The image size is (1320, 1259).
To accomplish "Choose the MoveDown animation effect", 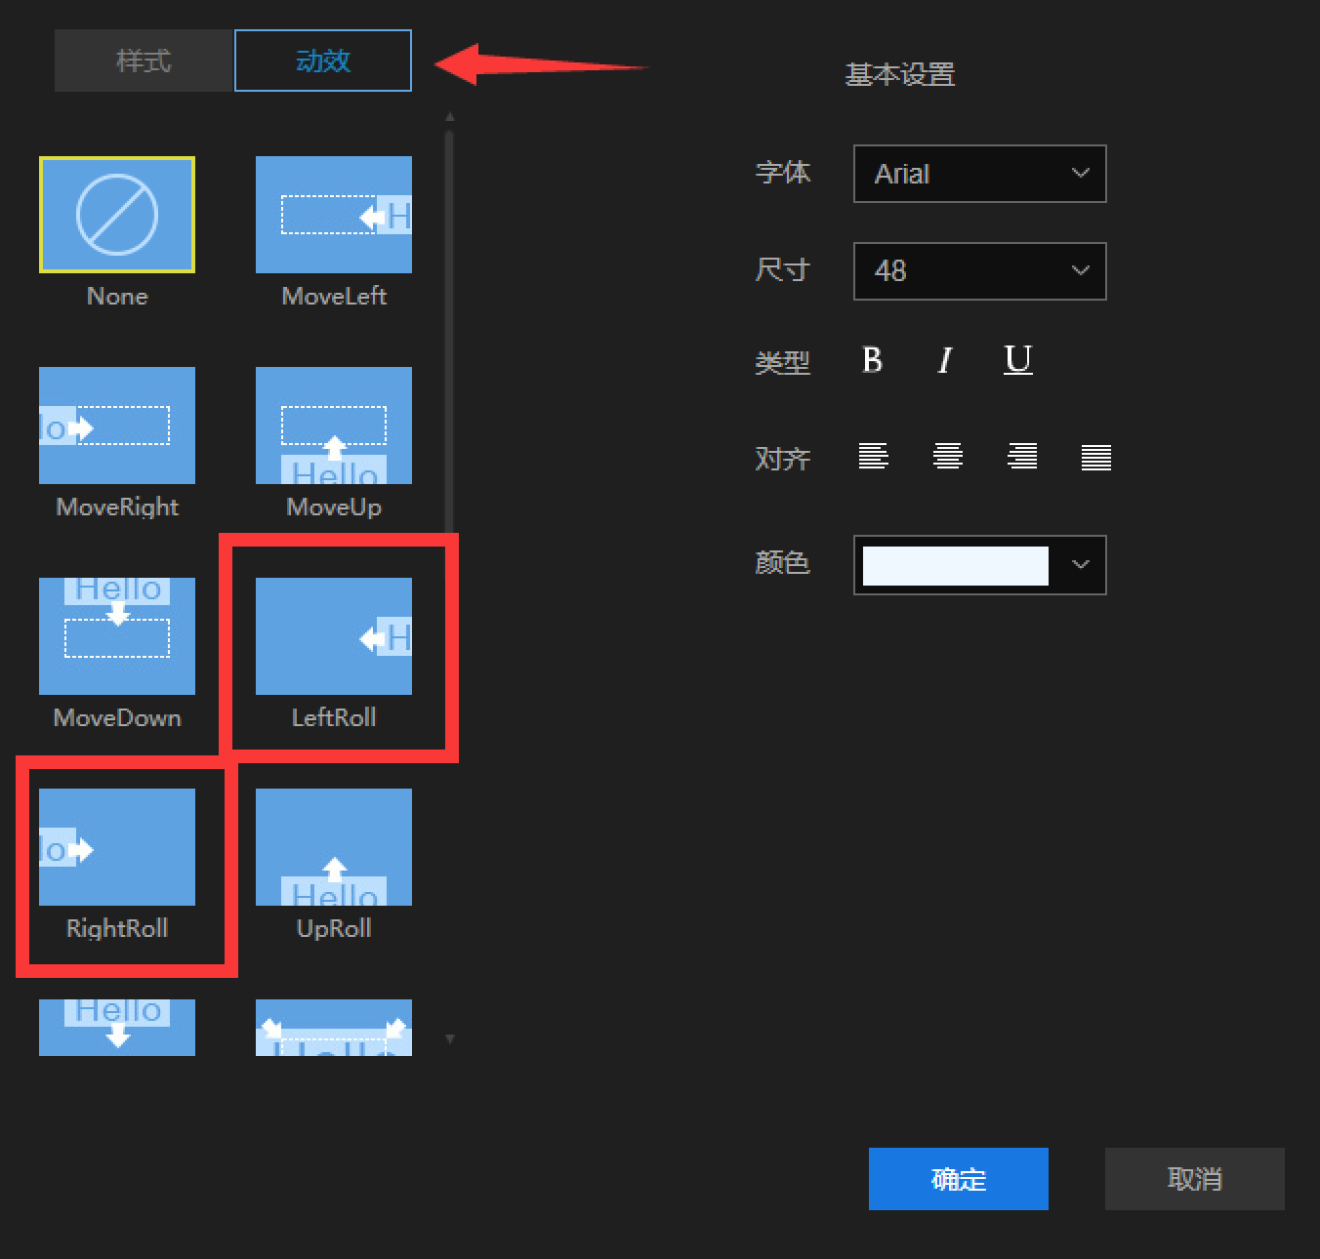I will click(117, 636).
